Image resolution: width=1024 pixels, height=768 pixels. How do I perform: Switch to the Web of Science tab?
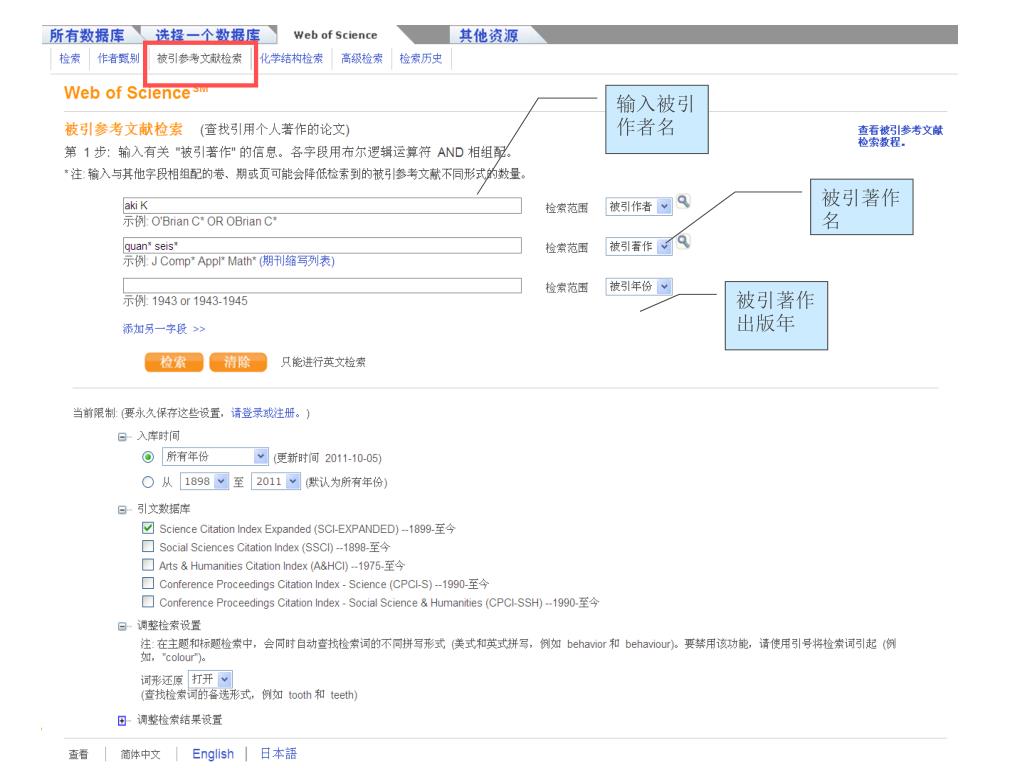tap(336, 35)
